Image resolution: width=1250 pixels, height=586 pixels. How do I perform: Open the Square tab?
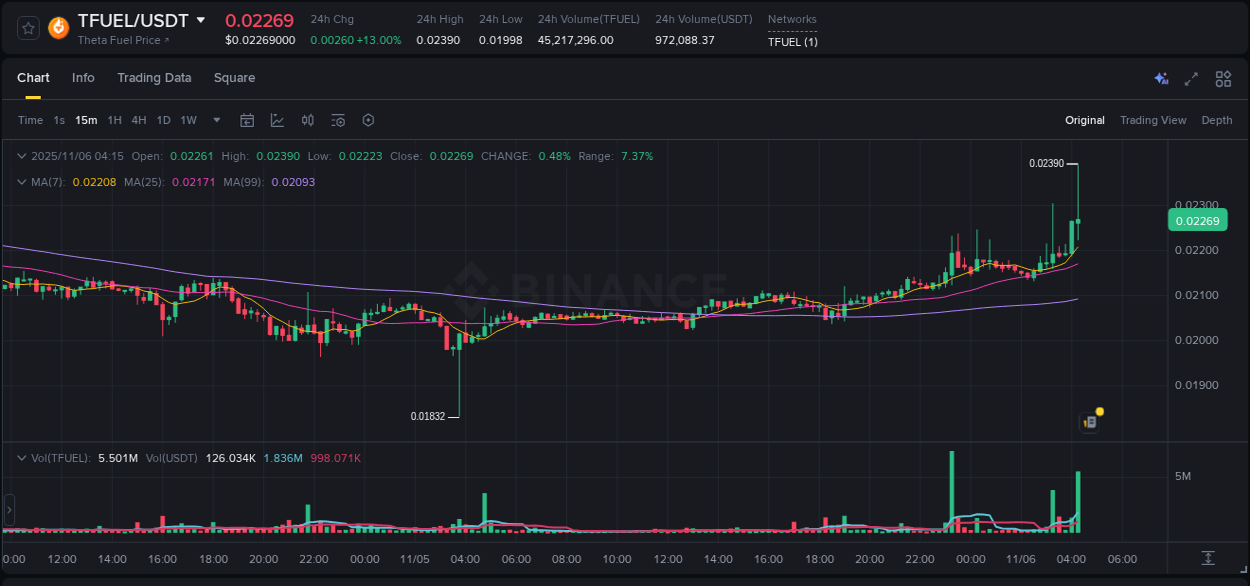[234, 78]
